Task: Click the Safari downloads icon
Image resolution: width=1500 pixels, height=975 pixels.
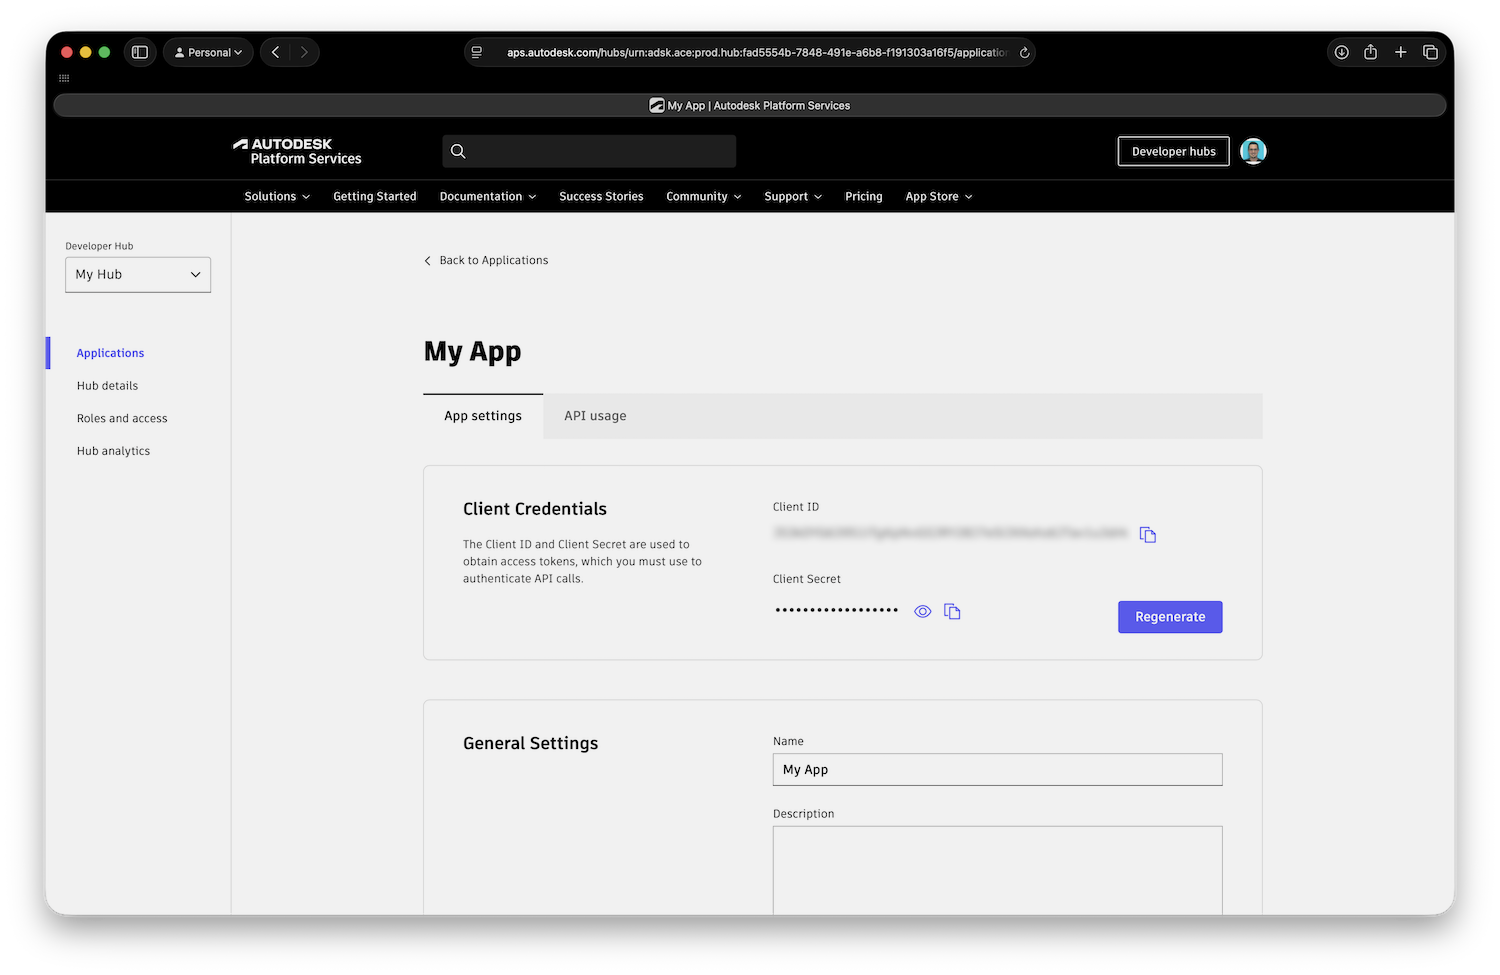Action: 1341,52
